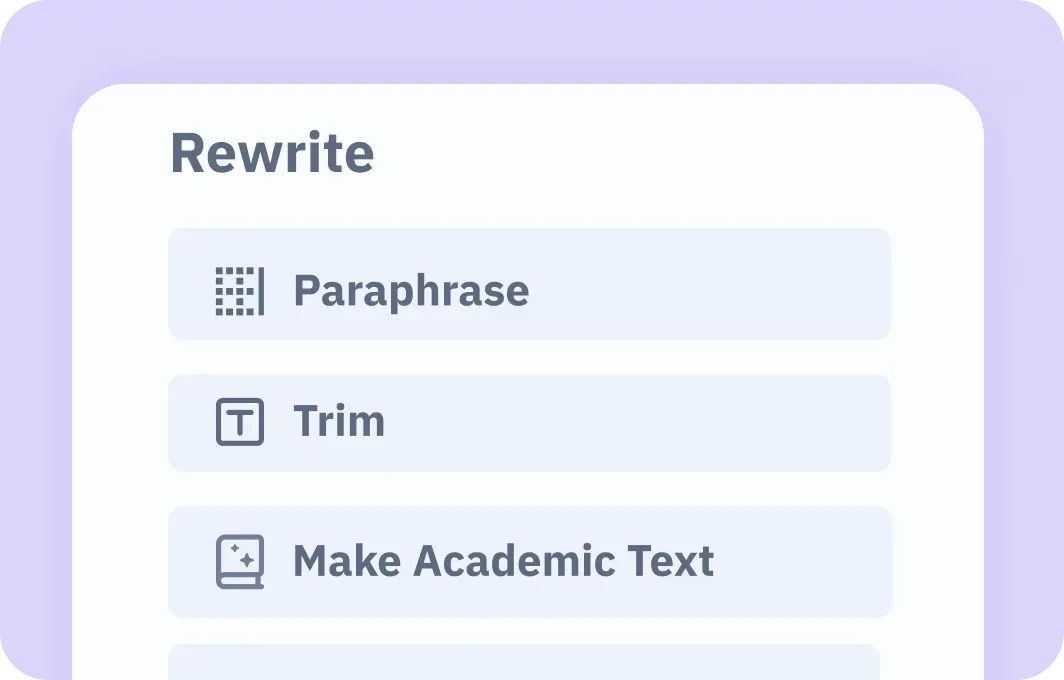Select the Paraphrase rewrite option
Image resolution: width=1064 pixels, height=680 pixels.
[529, 284]
